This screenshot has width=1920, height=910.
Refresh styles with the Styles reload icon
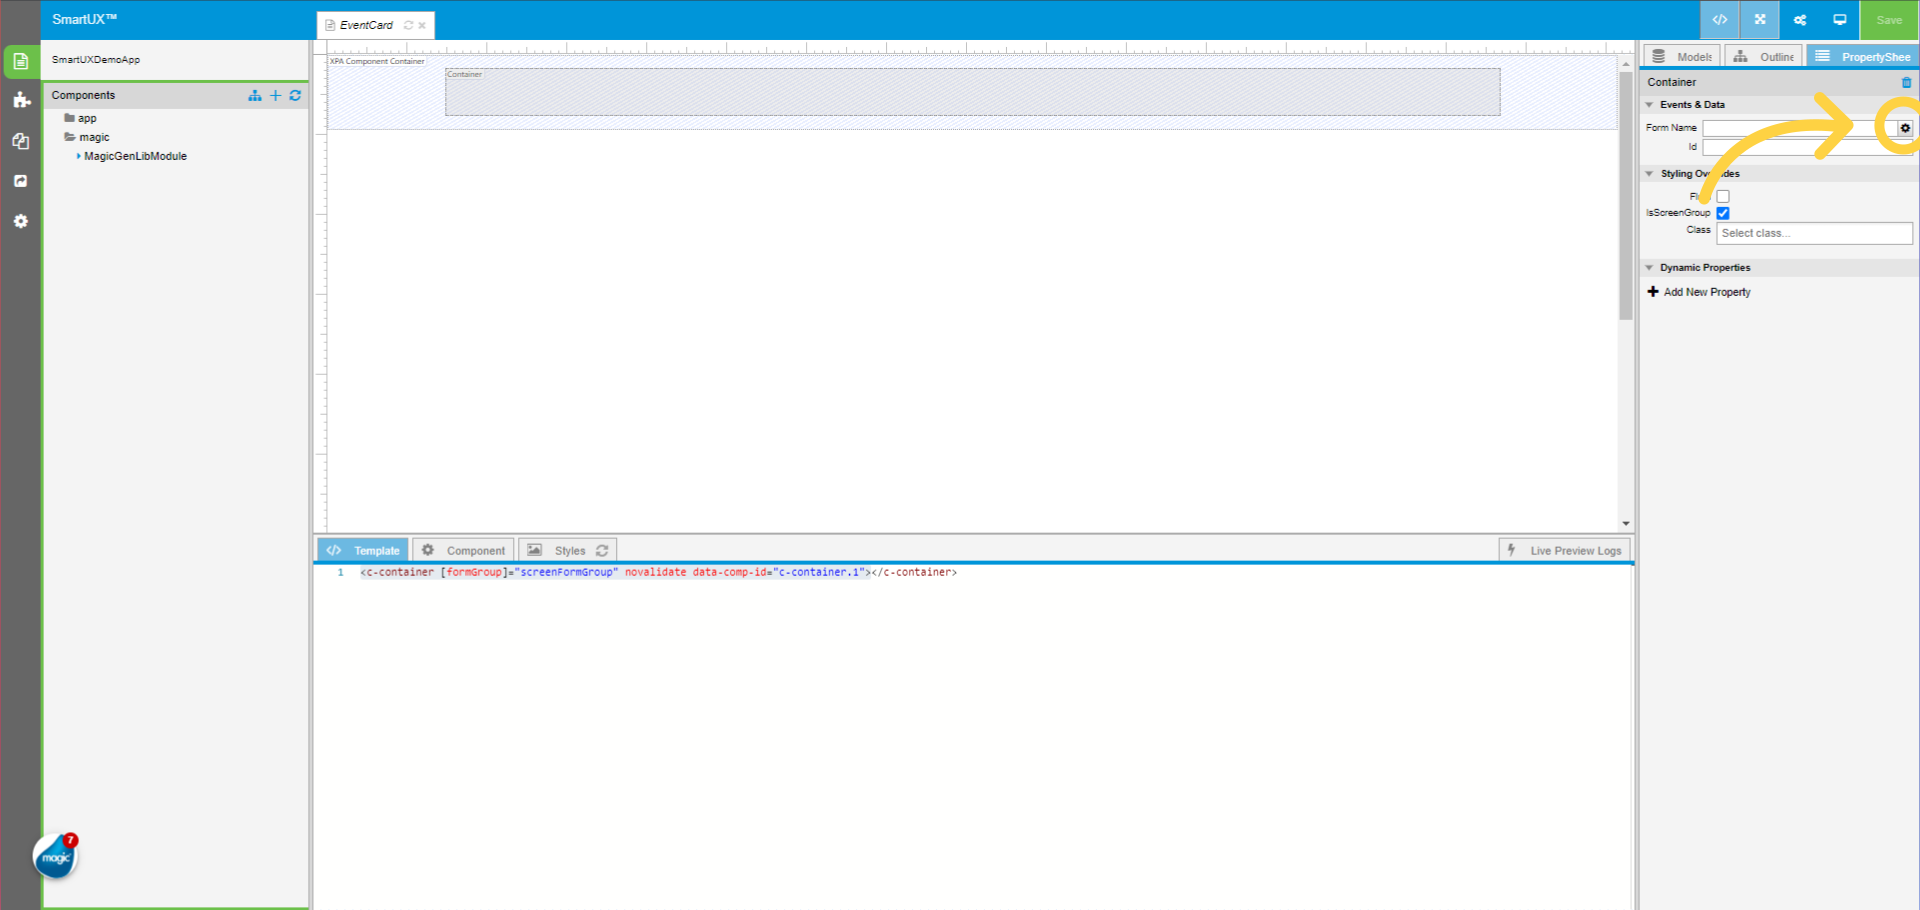coord(602,550)
